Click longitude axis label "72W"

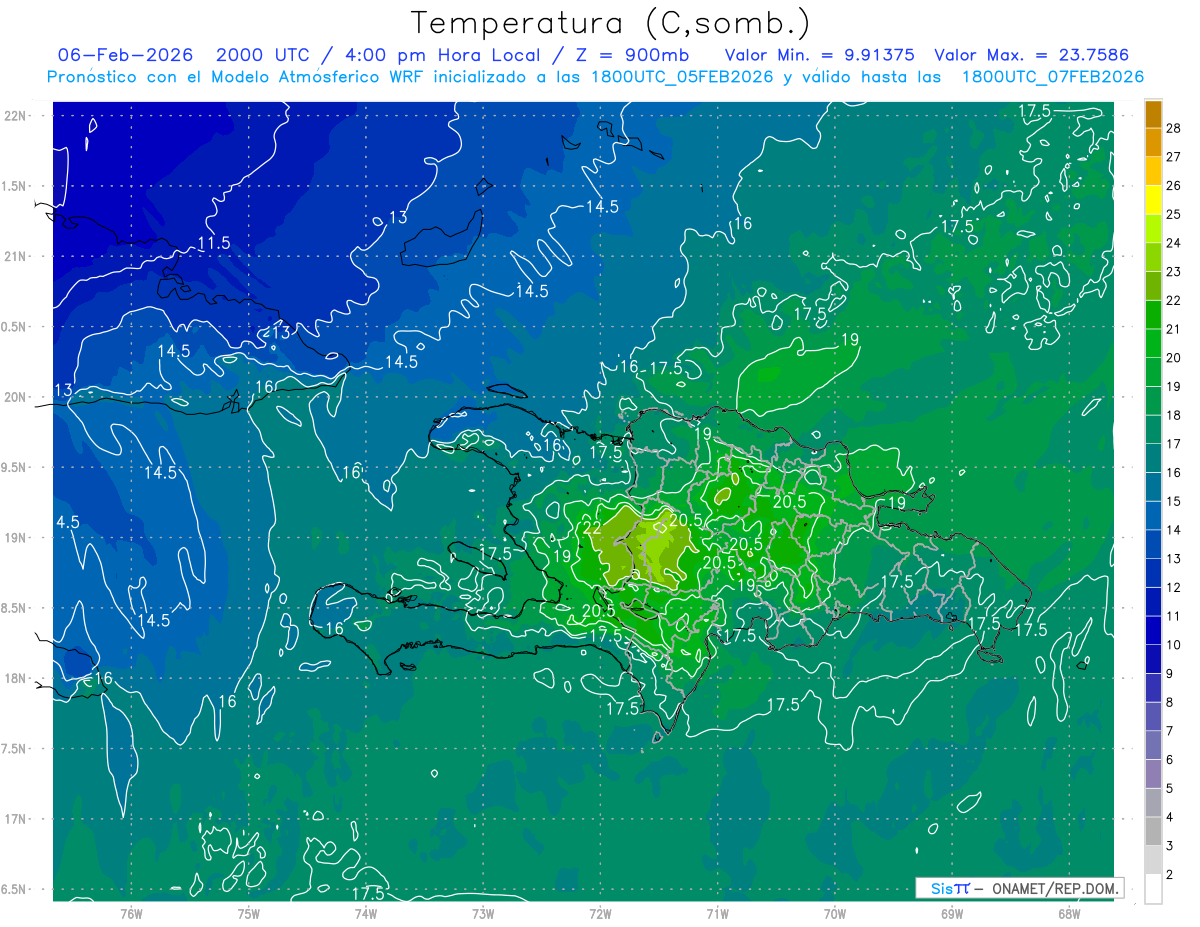[600, 913]
